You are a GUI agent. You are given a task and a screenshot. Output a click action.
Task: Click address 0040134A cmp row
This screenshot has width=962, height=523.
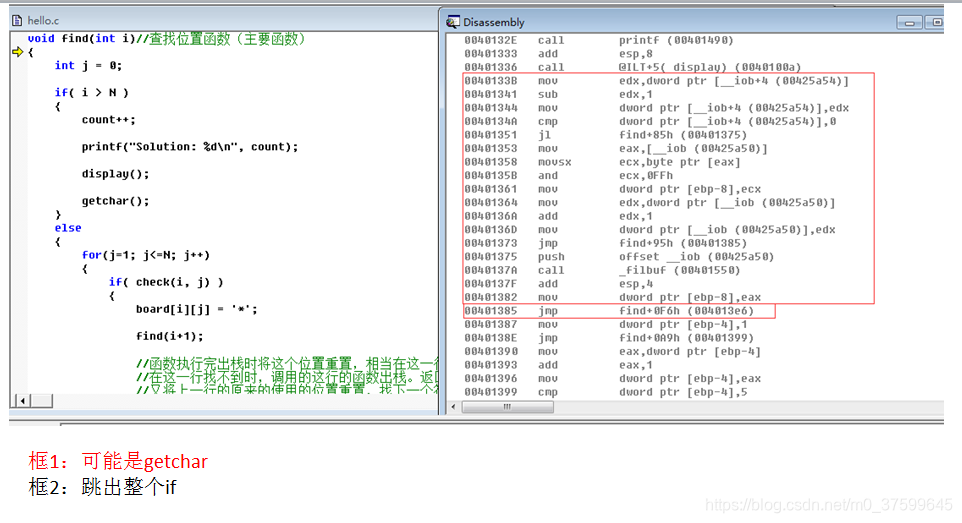pos(650,121)
